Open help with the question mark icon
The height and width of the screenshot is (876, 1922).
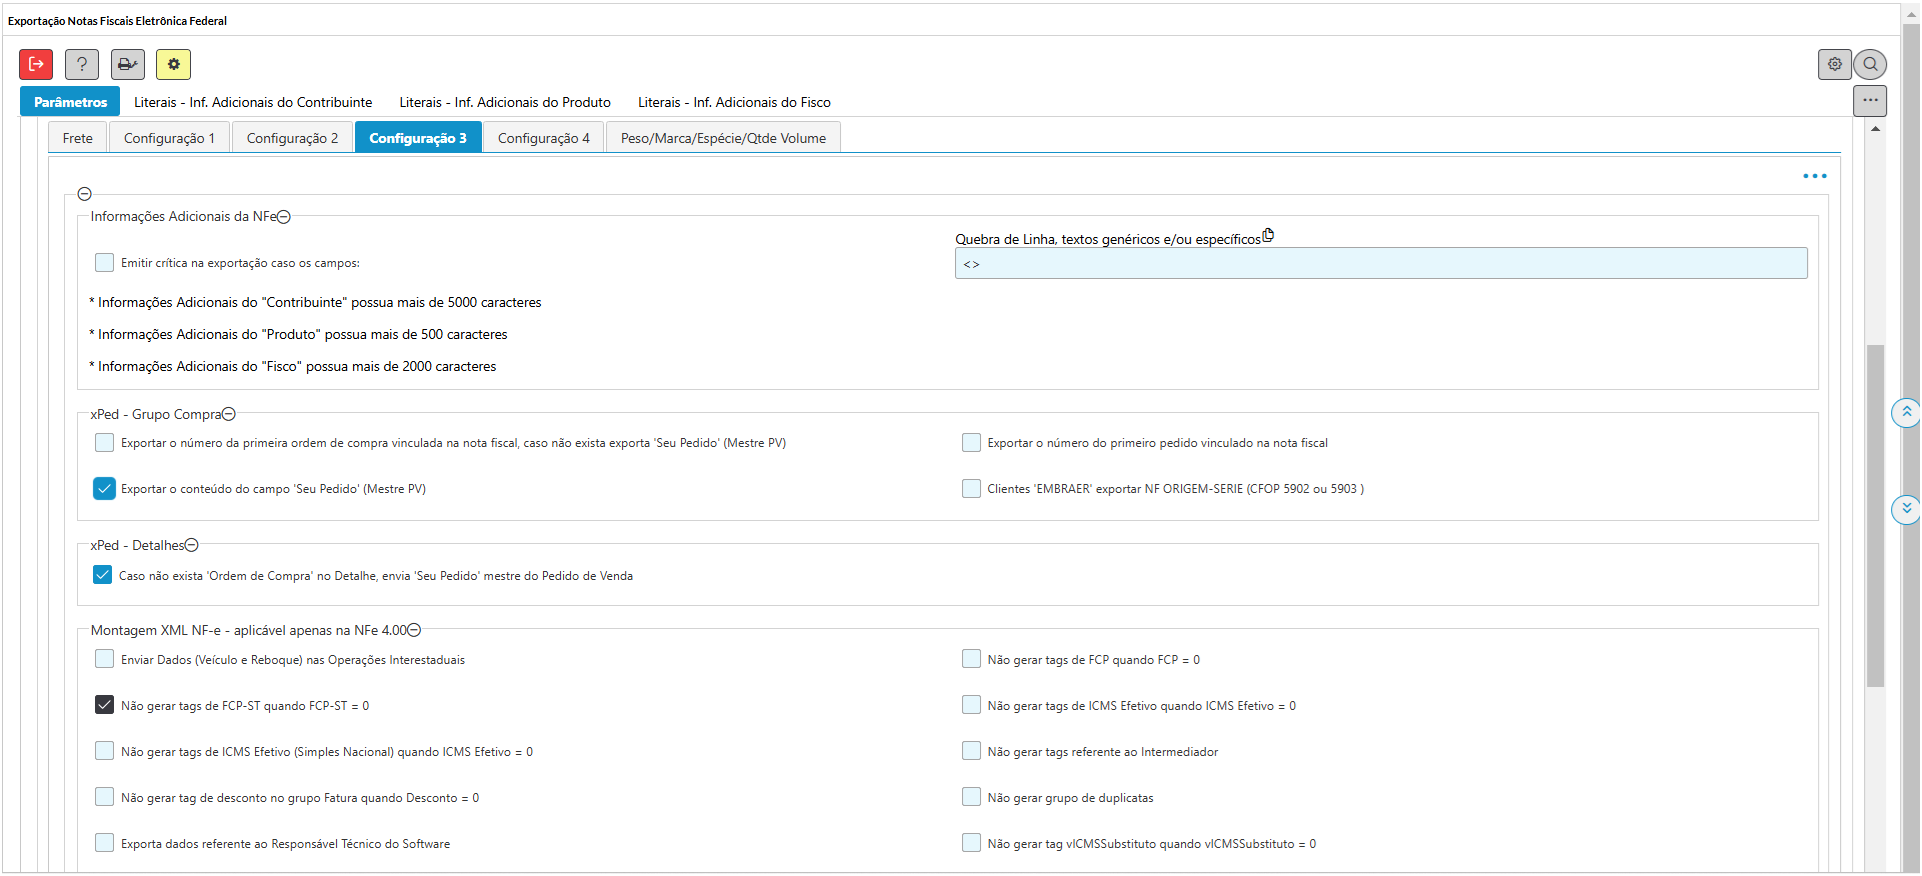[82, 64]
